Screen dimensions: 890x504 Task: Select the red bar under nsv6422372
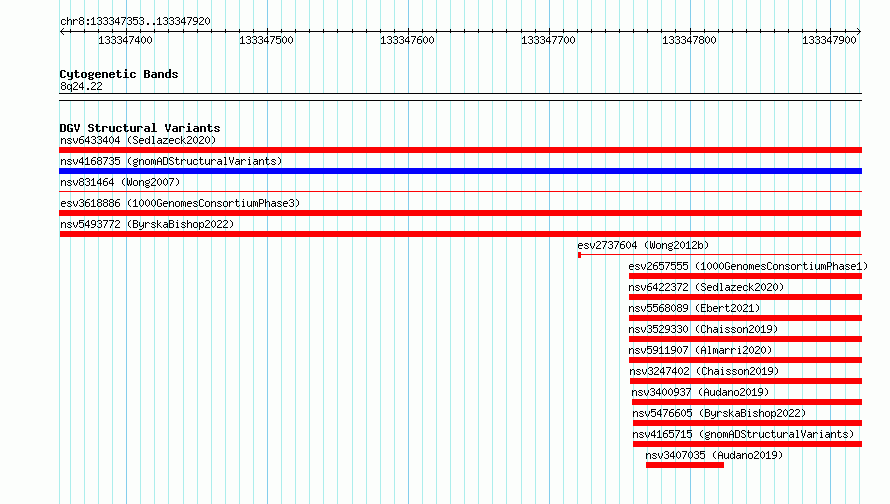pyautogui.click(x=745, y=297)
